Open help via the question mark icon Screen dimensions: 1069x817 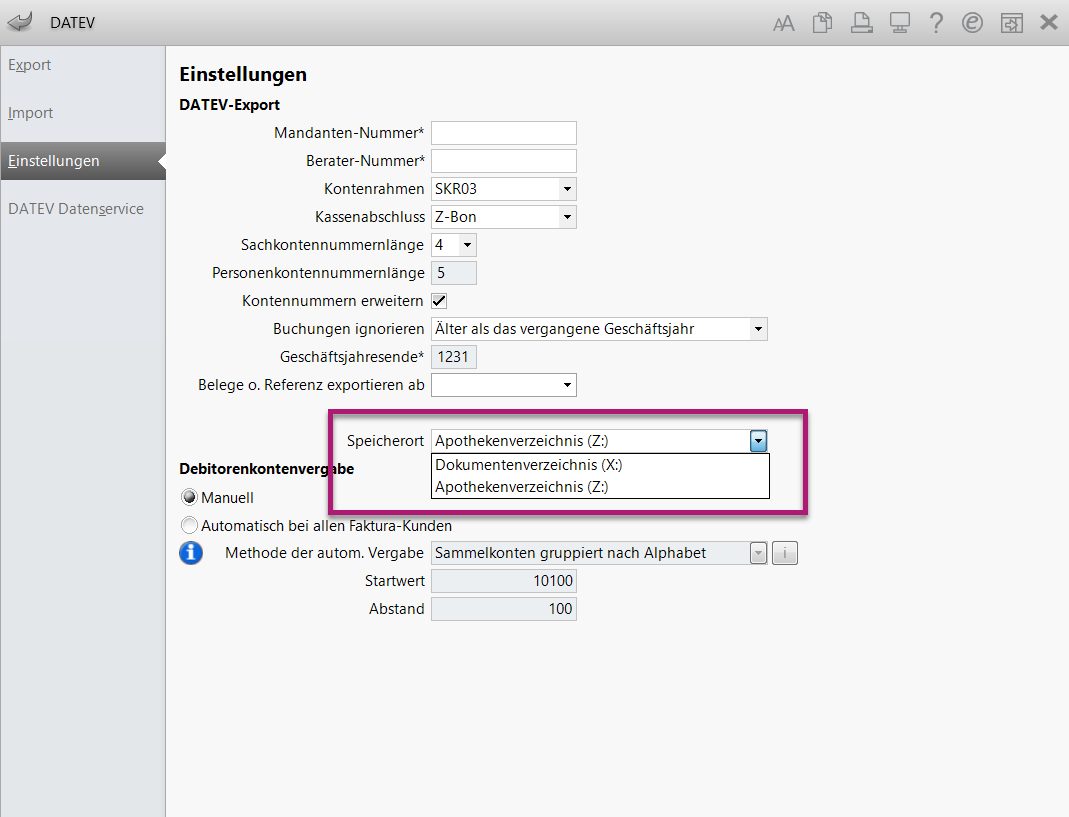tap(936, 23)
